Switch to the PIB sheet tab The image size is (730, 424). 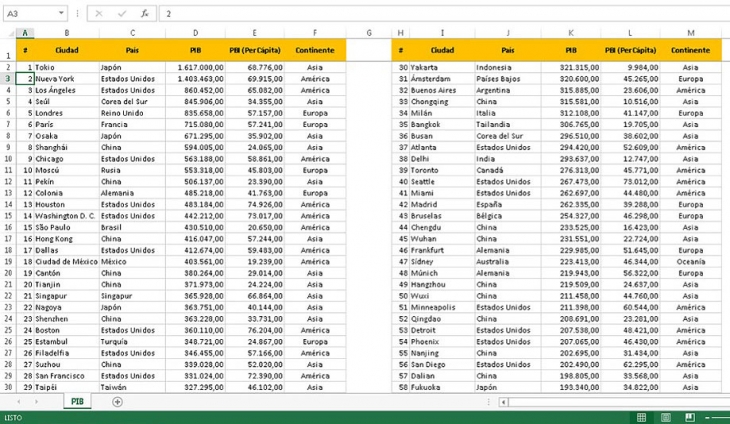pos(77,401)
